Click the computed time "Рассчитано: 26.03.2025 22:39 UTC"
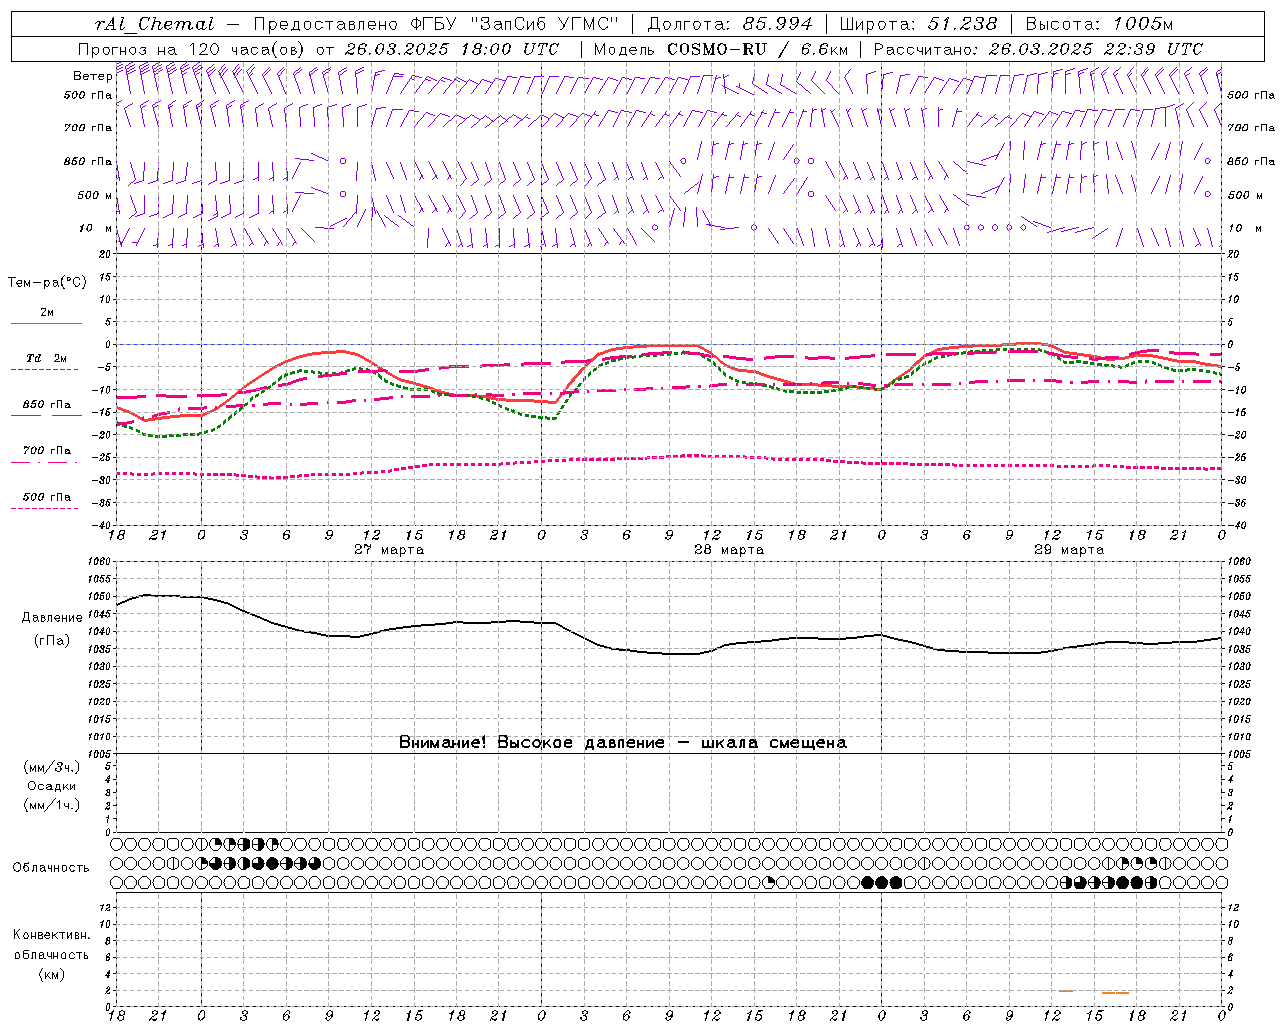This screenshot has width=1280, height=1024. point(1038,49)
